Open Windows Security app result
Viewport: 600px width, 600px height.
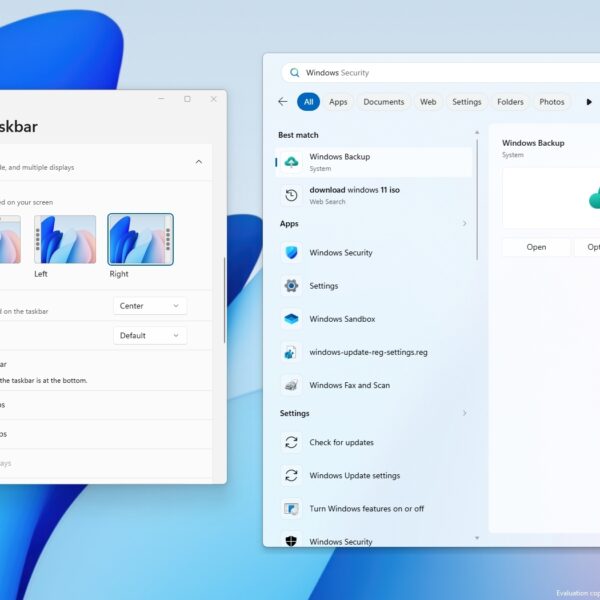click(x=374, y=253)
